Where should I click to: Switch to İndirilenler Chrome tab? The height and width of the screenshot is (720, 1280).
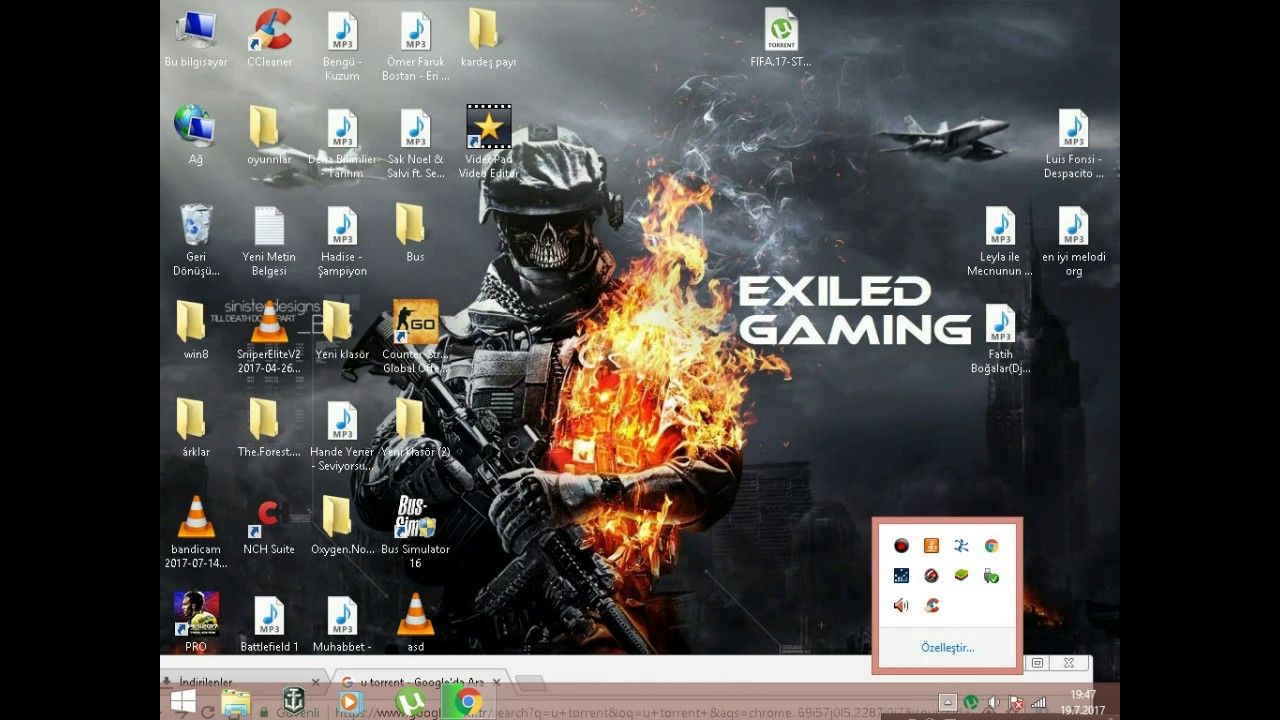coord(241,682)
